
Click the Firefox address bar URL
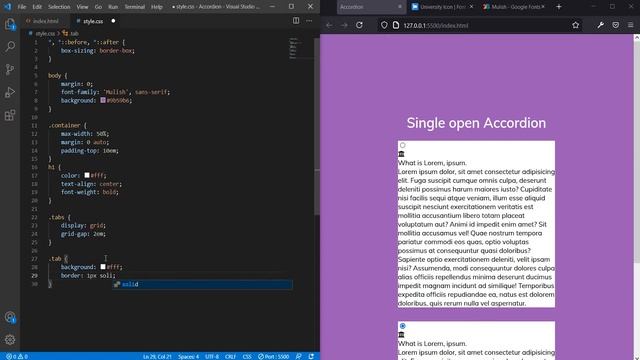(x=436, y=25)
